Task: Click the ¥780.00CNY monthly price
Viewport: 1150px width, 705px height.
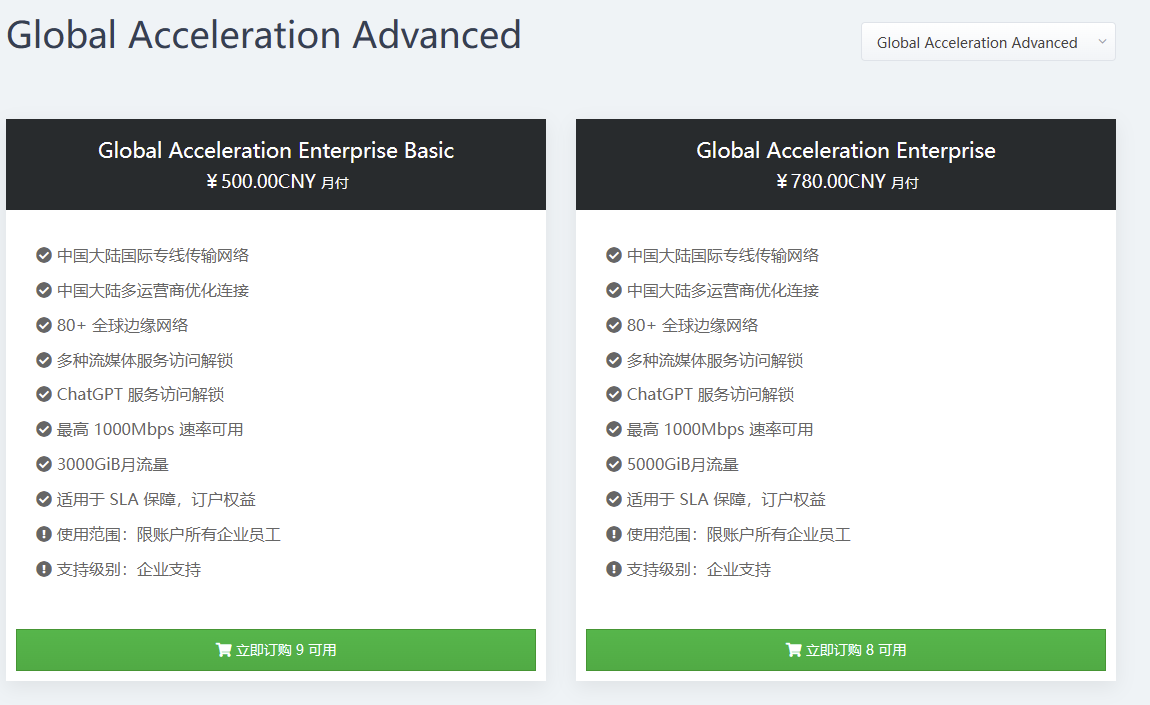Action: click(846, 181)
